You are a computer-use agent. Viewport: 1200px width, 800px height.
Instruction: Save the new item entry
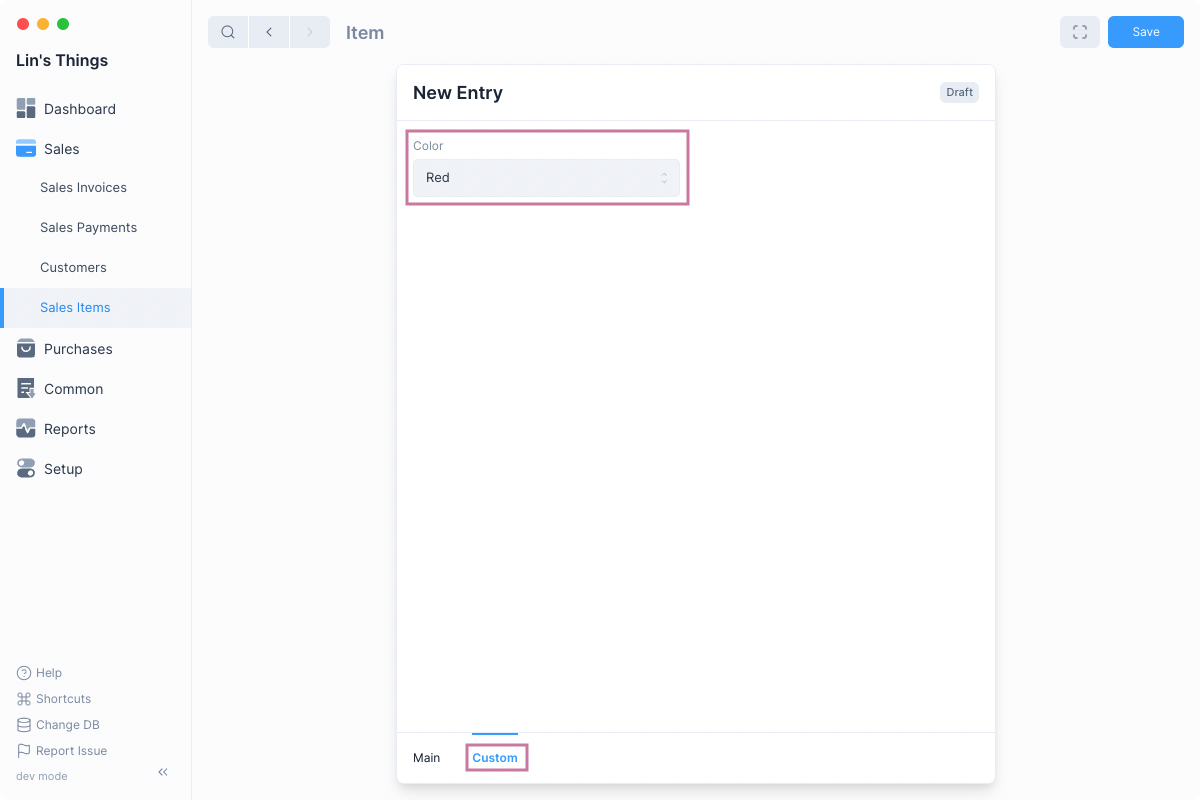[1145, 32]
